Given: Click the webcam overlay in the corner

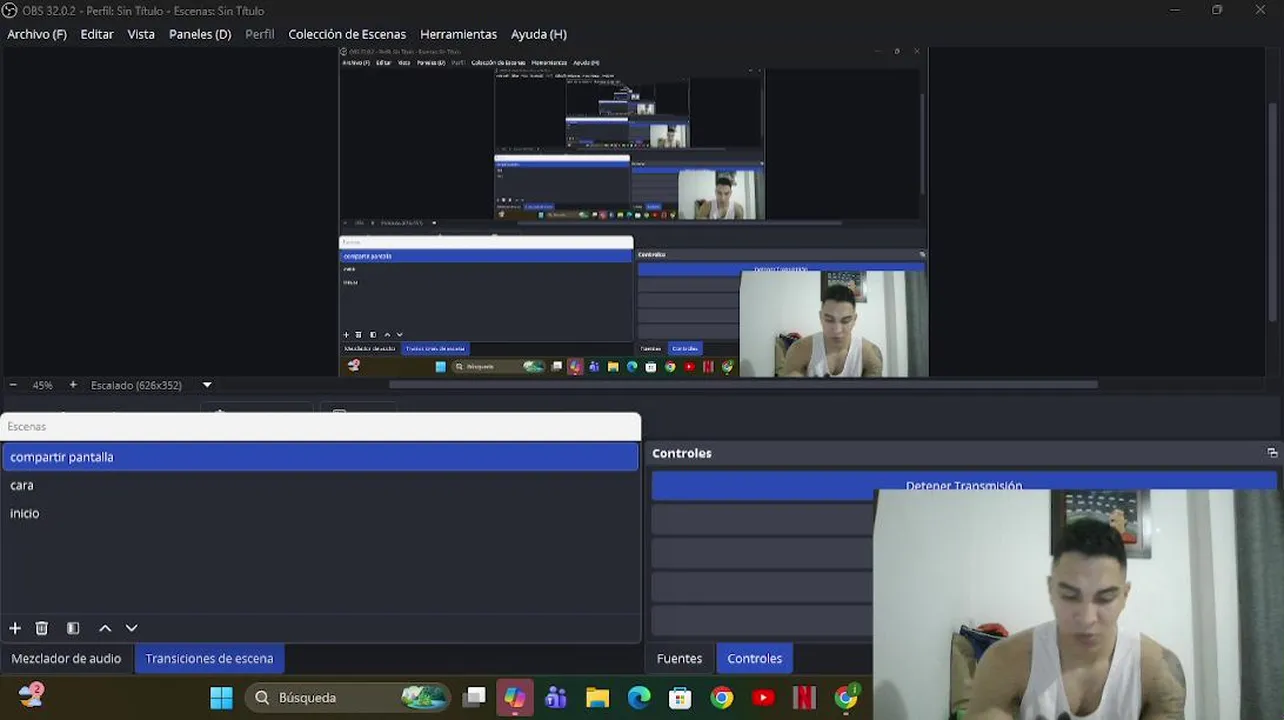Looking at the screenshot, I should pyautogui.click(x=1078, y=604).
